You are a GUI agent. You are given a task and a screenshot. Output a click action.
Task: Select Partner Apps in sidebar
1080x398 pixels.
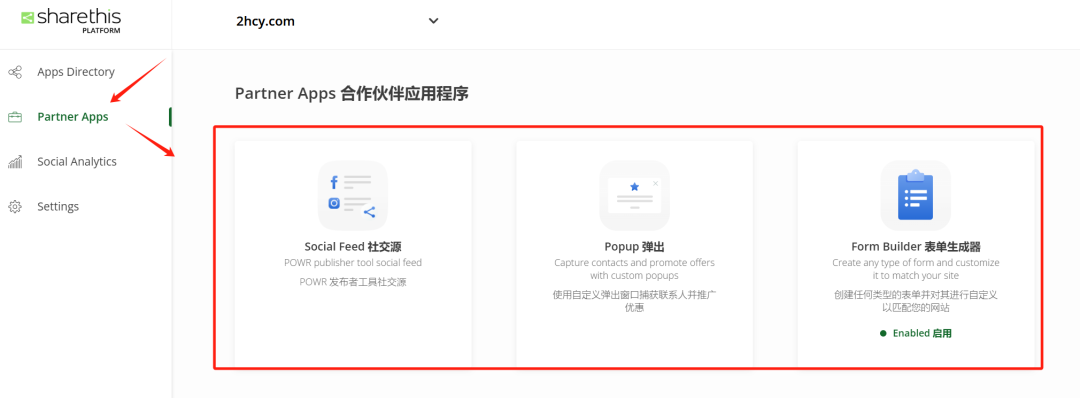pyautogui.click(x=72, y=117)
